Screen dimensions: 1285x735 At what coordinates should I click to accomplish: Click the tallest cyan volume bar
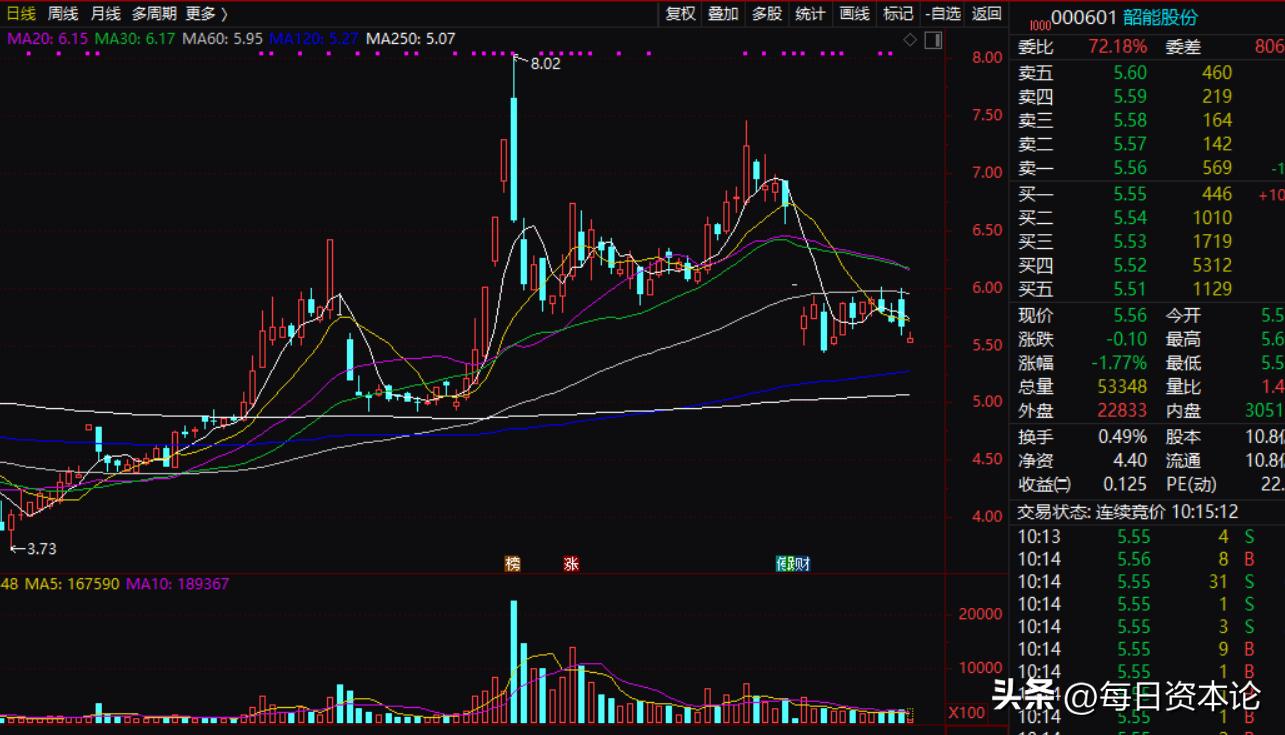click(x=514, y=661)
